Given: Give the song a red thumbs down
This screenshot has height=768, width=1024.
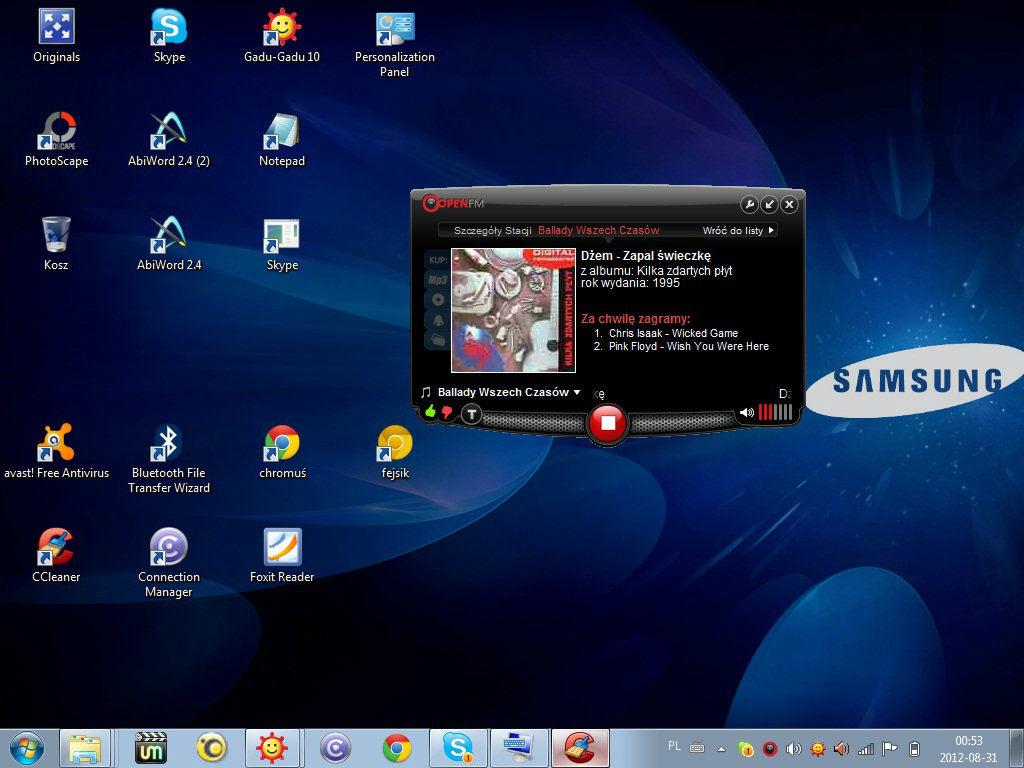Looking at the screenshot, I should tap(447, 412).
